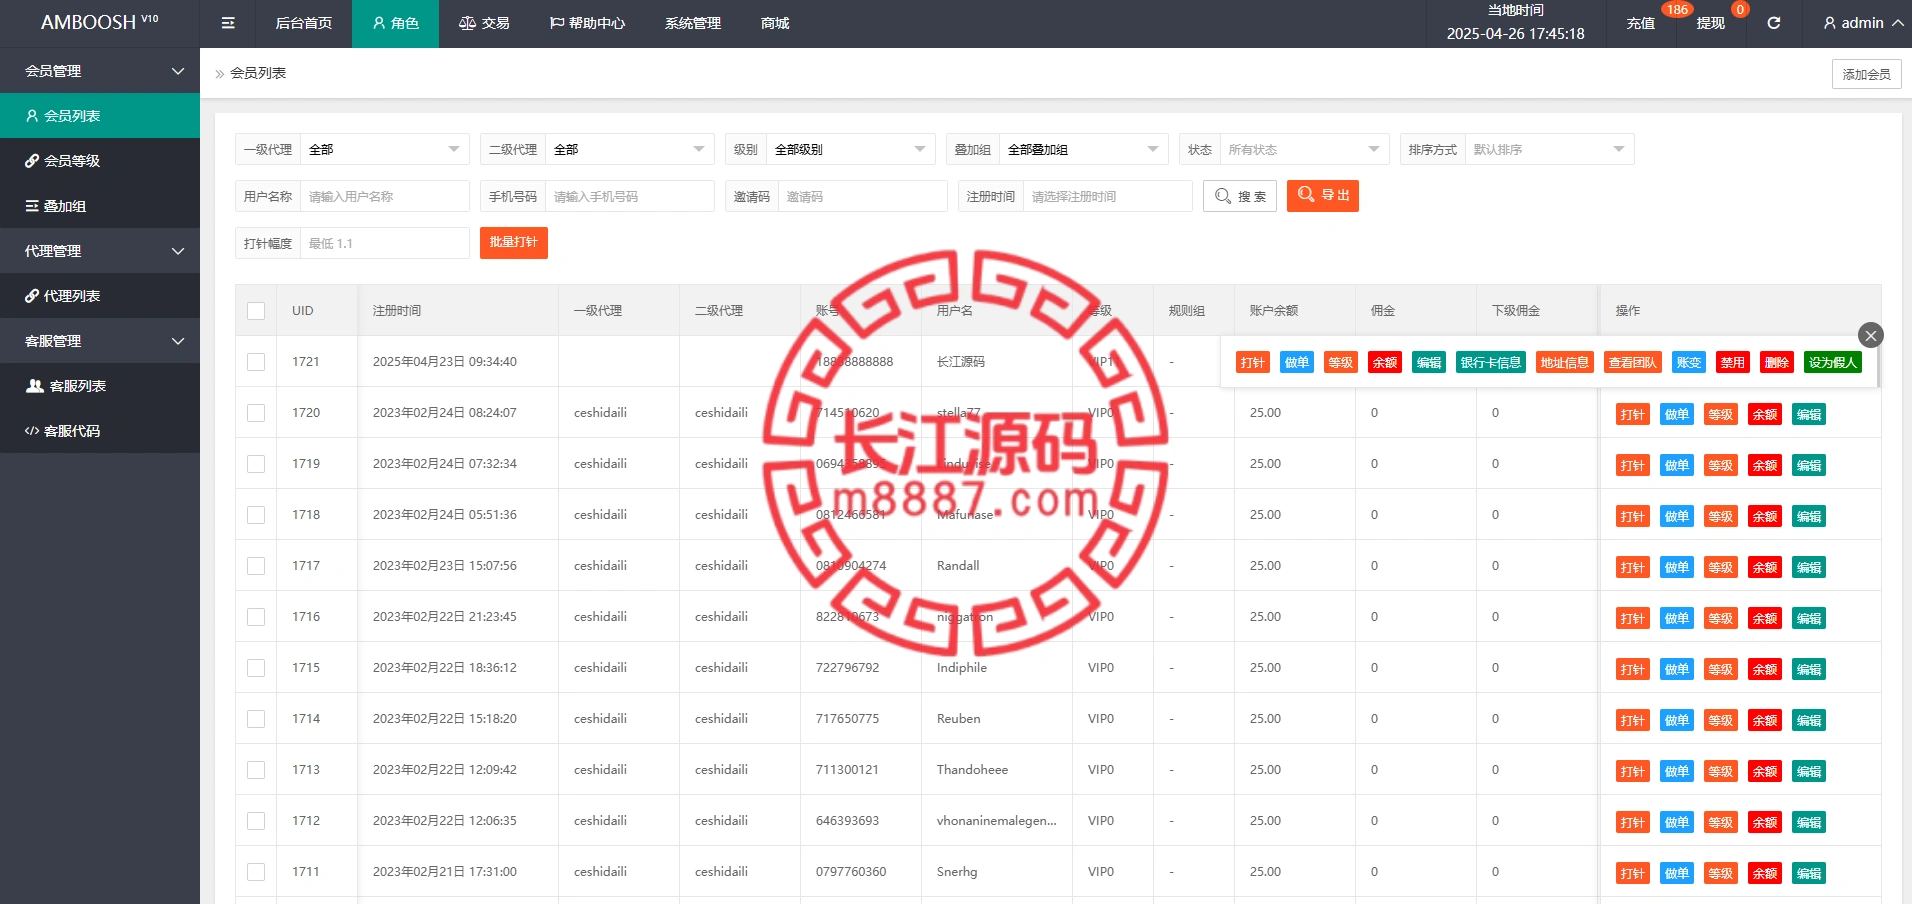This screenshot has width=1912, height=904.
Task: Click the 添加会员 button
Action: click(x=1867, y=74)
